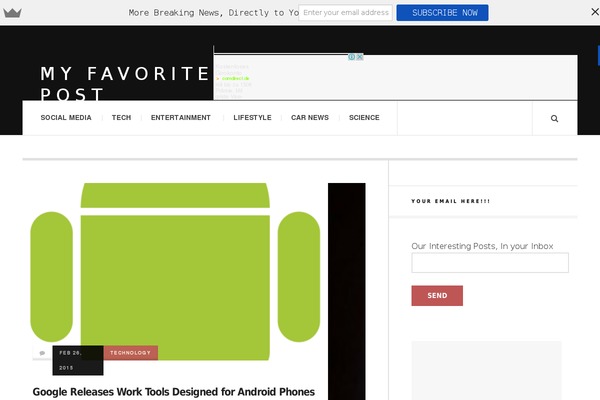
Task: Focus the top email address field
Action: tap(345, 13)
